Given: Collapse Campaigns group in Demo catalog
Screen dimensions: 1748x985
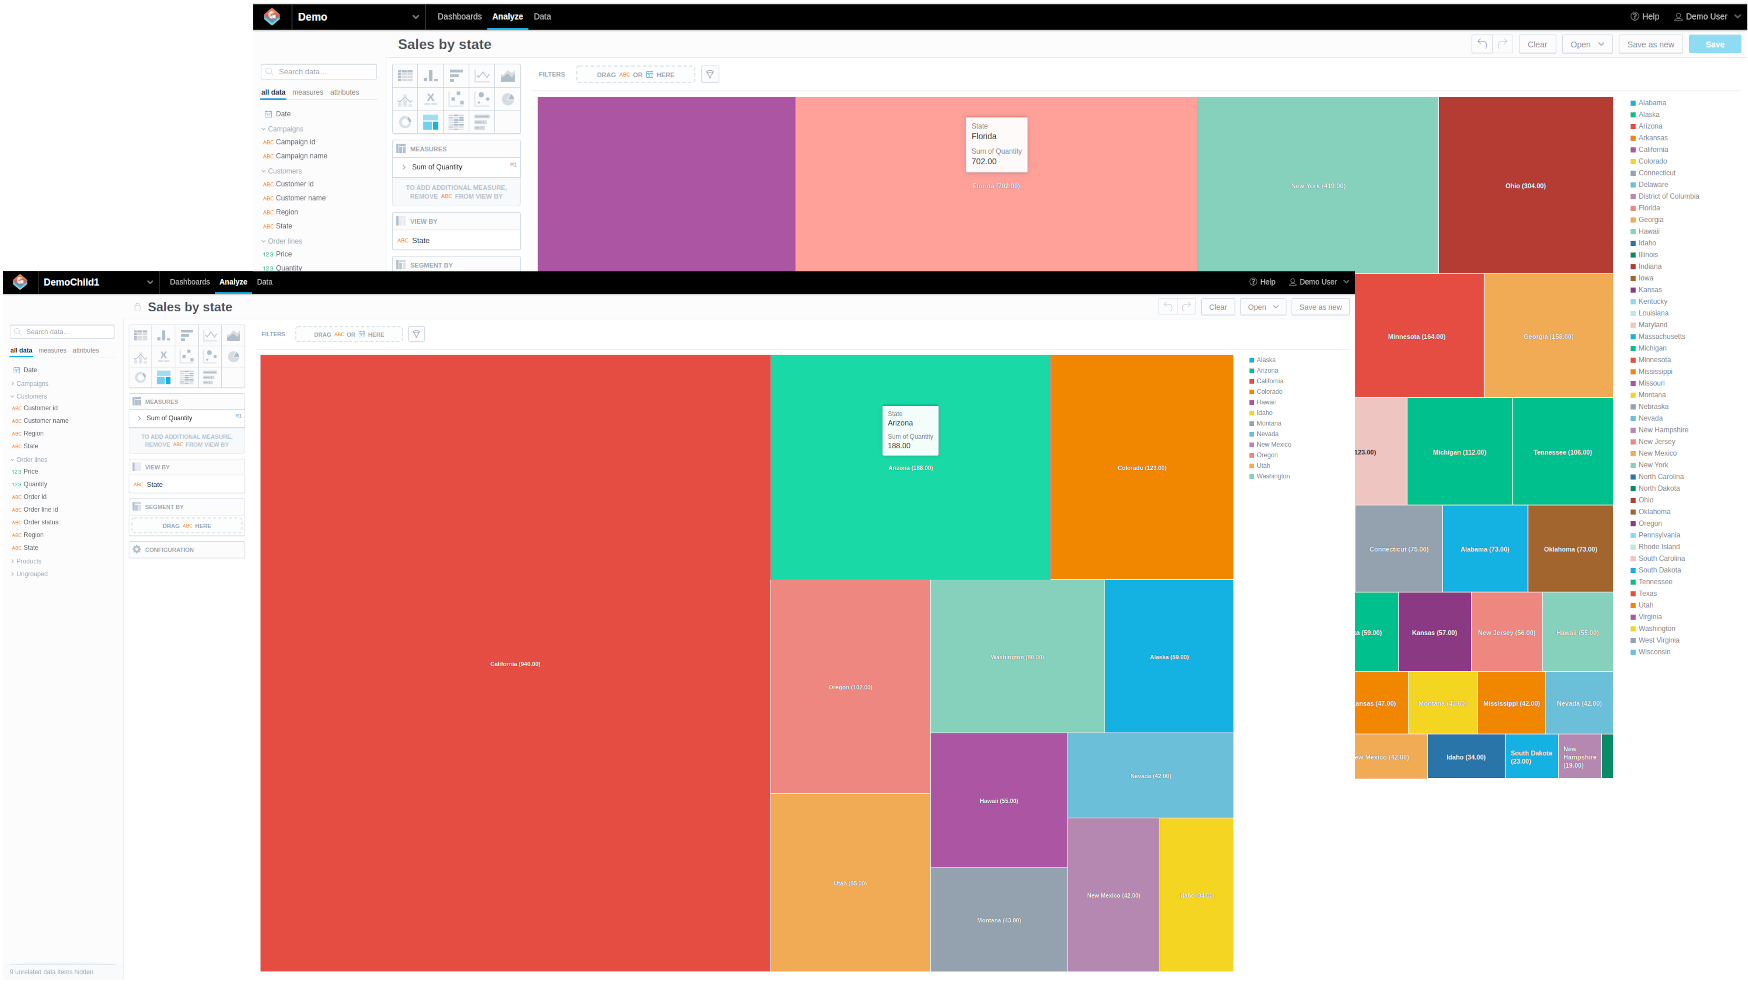Looking at the screenshot, I should pyautogui.click(x=283, y=129).
